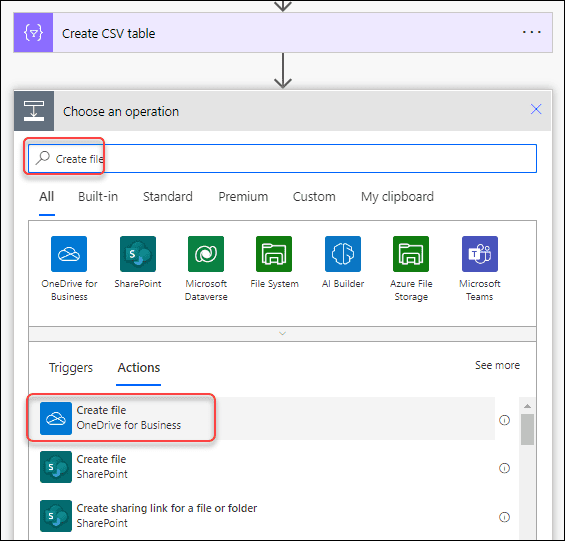The width and height of the screenshot is (565, 541).
Task: Show info for SharePoint Create file action
Action: [504, 468]
